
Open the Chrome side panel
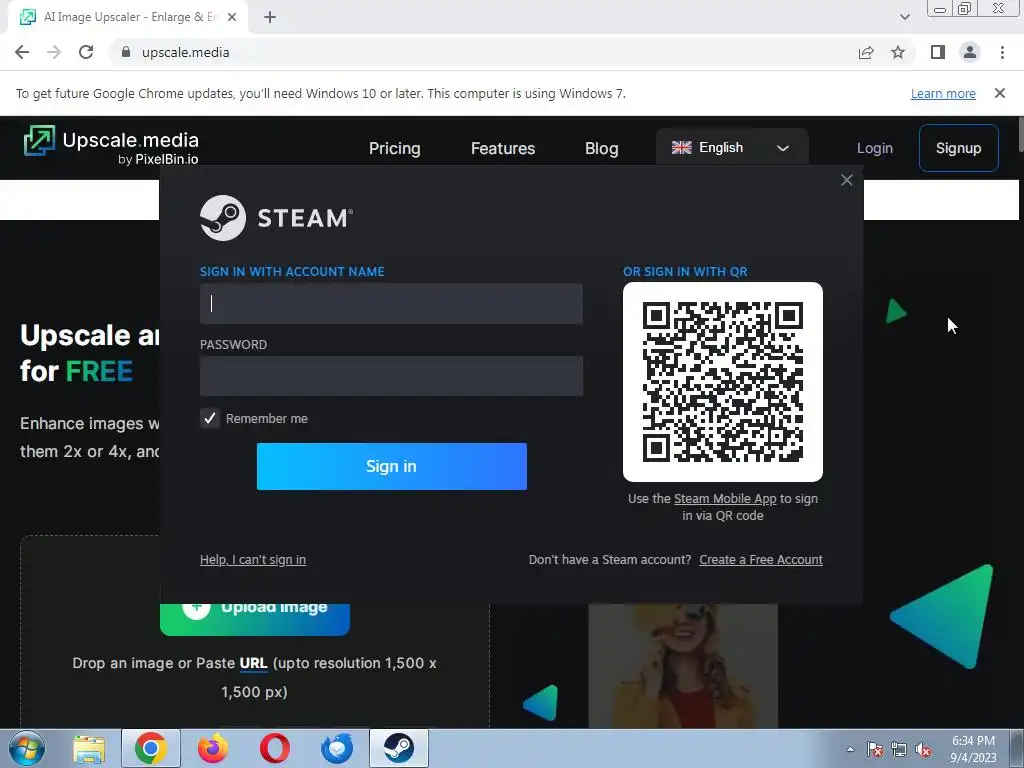pyautogui.click(x=938, y=52)
